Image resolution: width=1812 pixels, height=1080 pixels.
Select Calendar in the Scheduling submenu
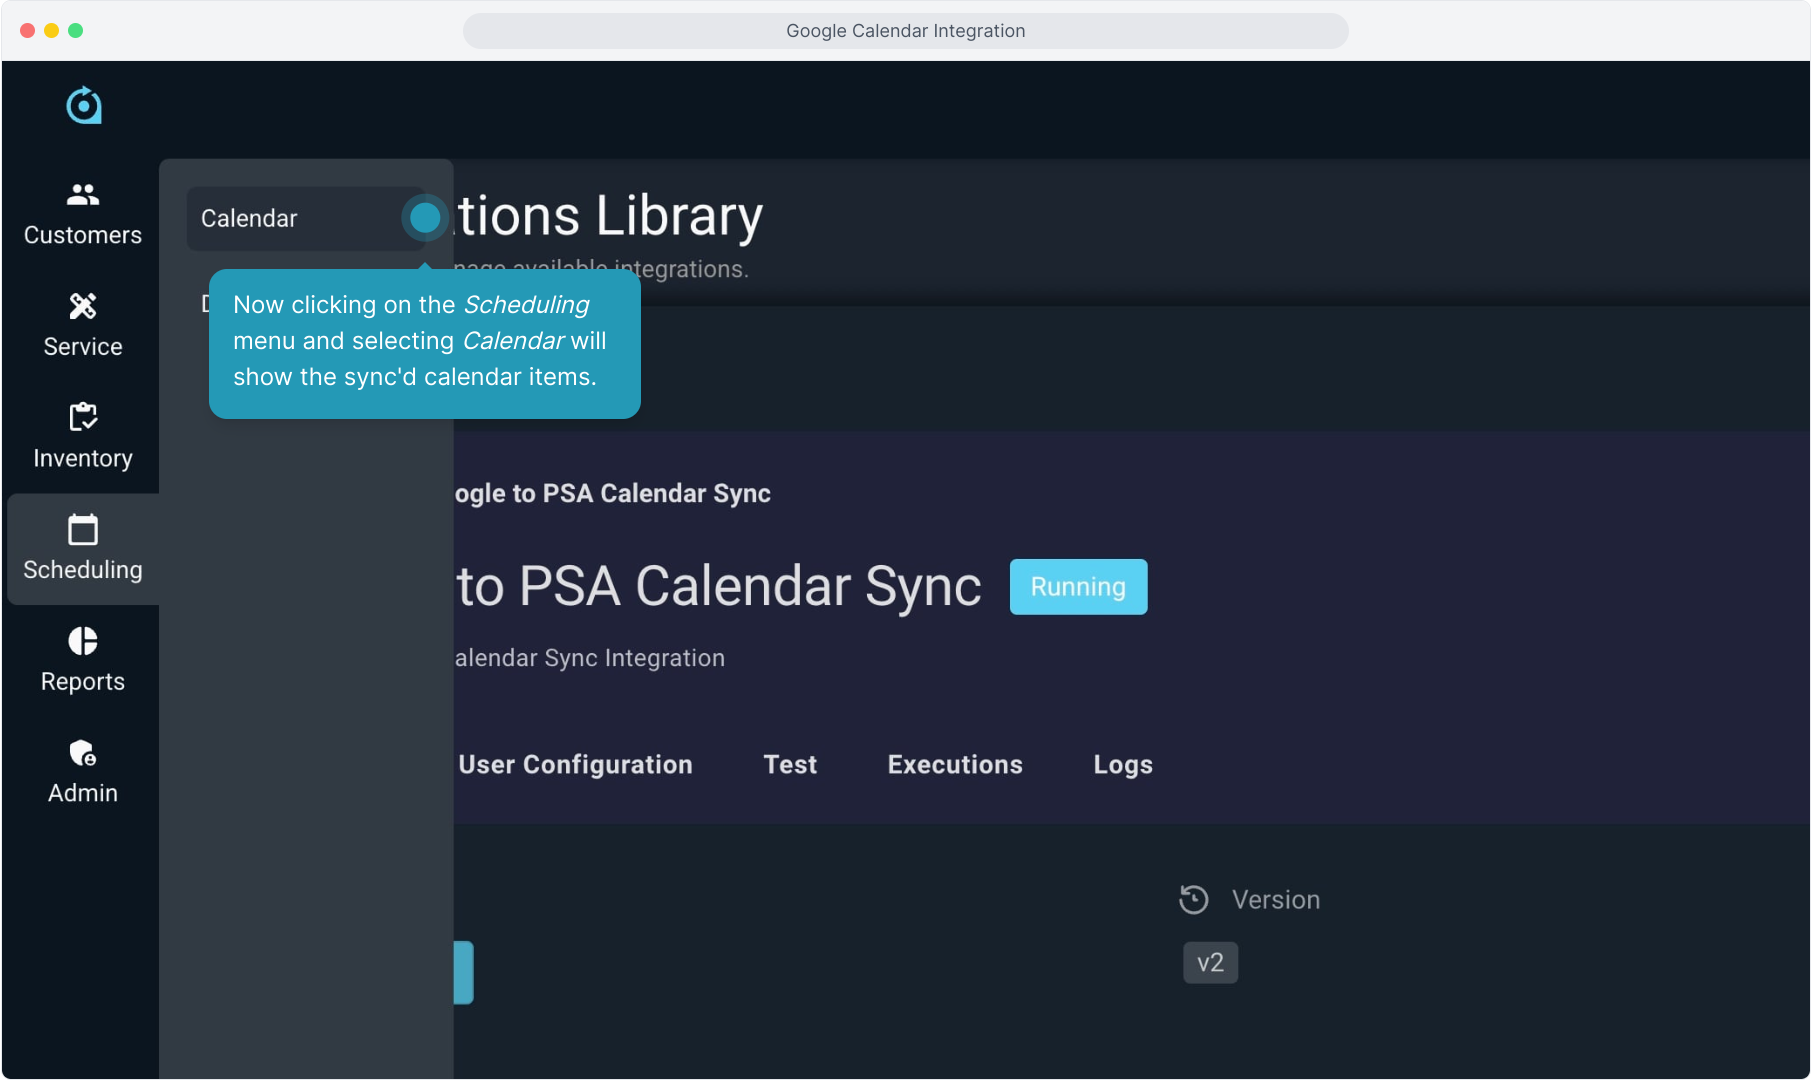coord(250,219)
